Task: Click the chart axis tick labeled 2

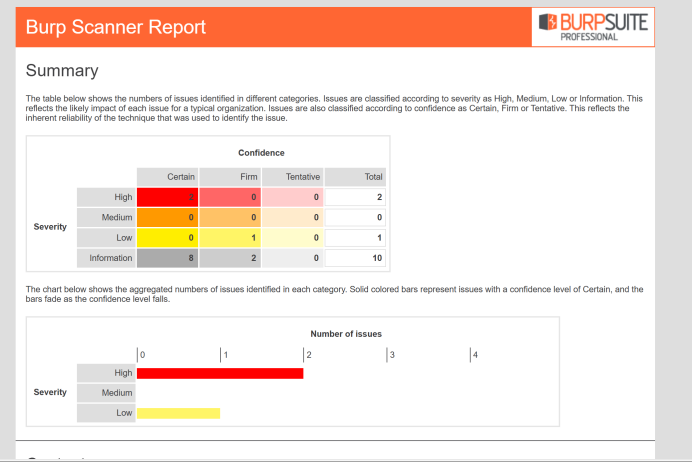Action: tap(309, 355)
